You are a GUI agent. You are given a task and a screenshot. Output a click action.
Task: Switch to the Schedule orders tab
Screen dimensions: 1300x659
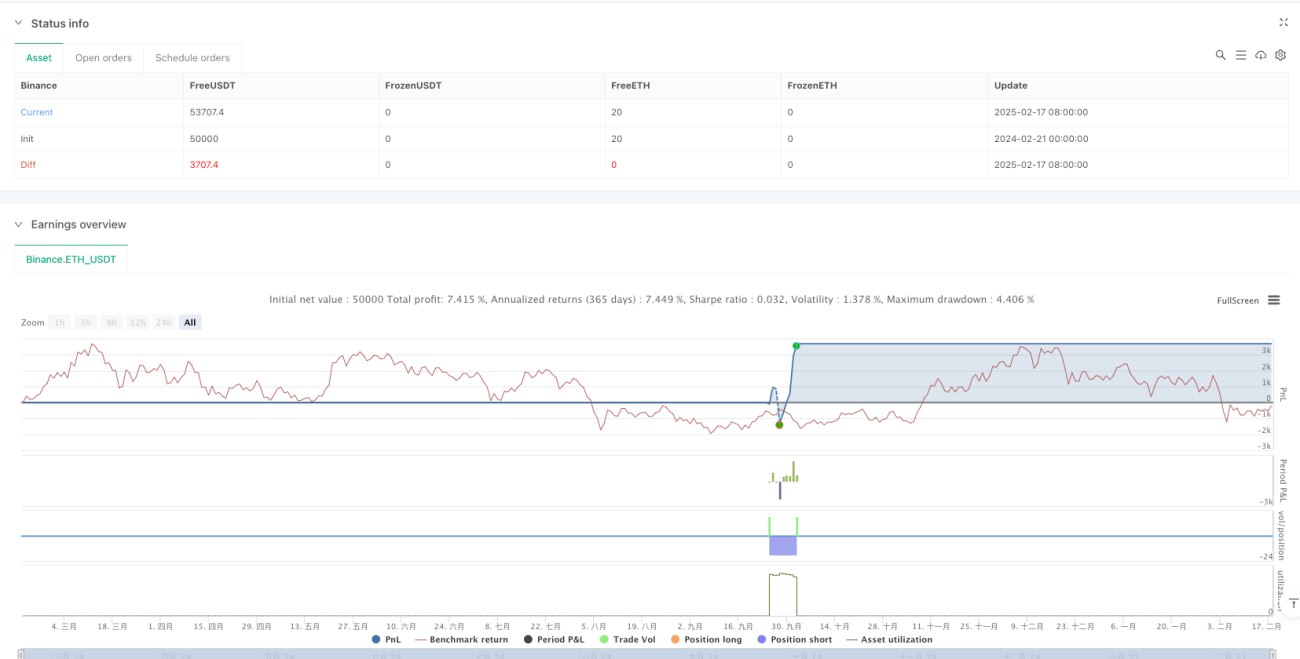(192, 58)
